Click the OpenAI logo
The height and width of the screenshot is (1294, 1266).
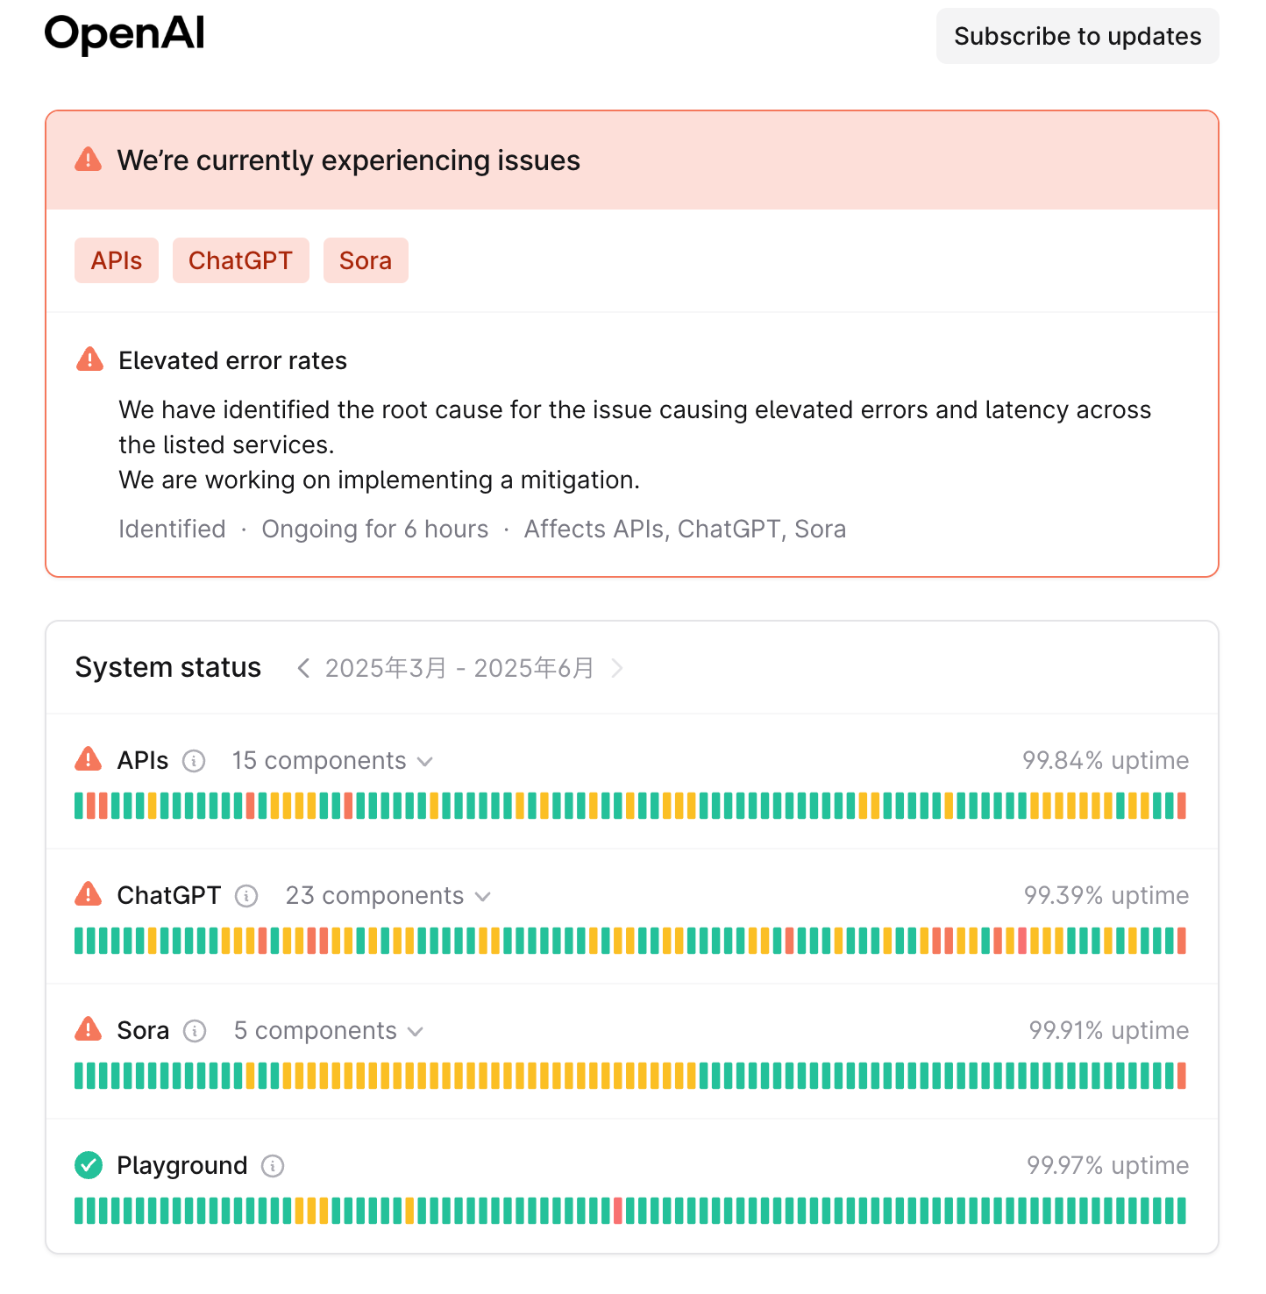(x=125, y=35)
